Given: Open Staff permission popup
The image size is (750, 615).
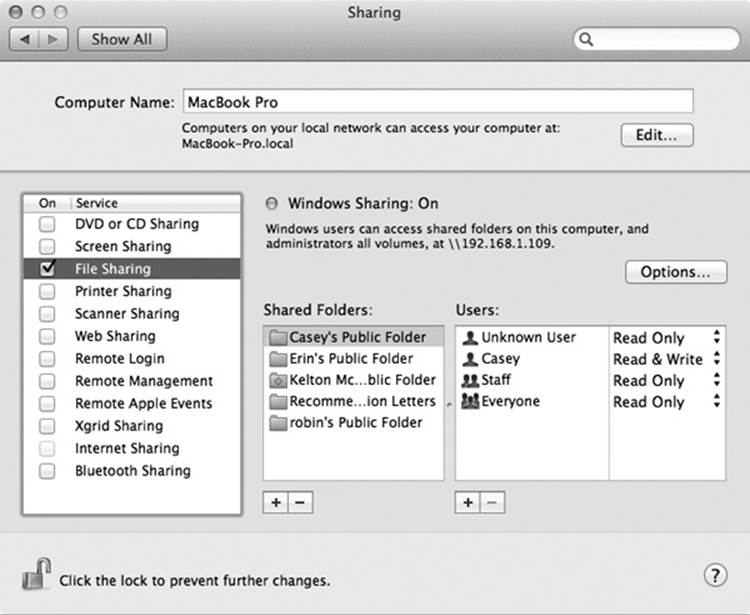Looking at the screenshot, I should click(x=667, y=381).
